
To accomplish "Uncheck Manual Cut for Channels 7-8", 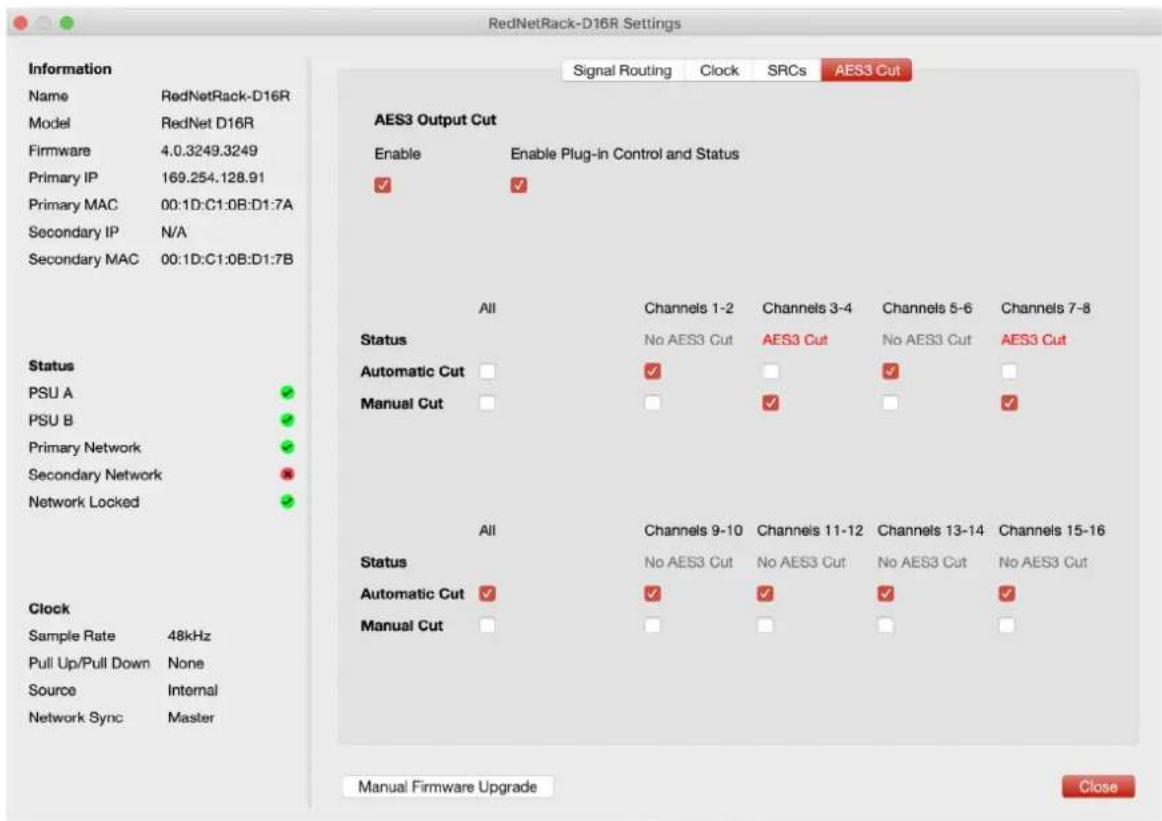I will click(1009, 403).
